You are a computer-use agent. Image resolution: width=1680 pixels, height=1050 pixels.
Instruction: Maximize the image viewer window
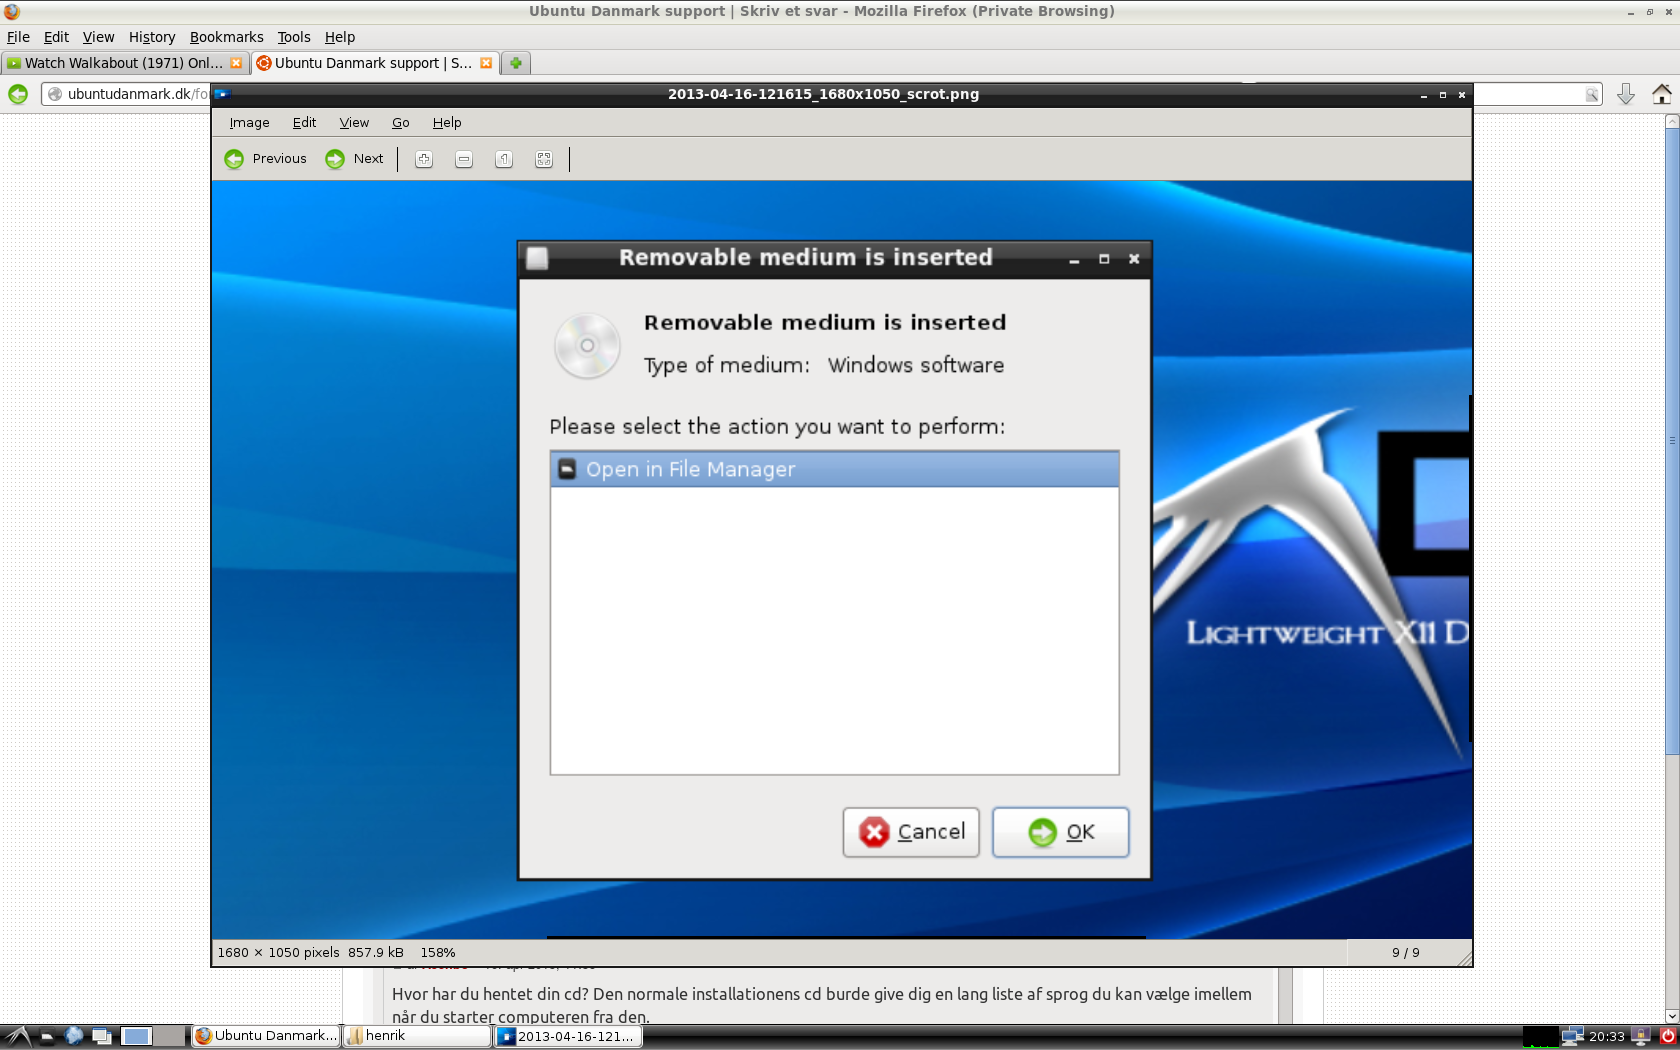pyautogui.click(x=1443, y=95)
